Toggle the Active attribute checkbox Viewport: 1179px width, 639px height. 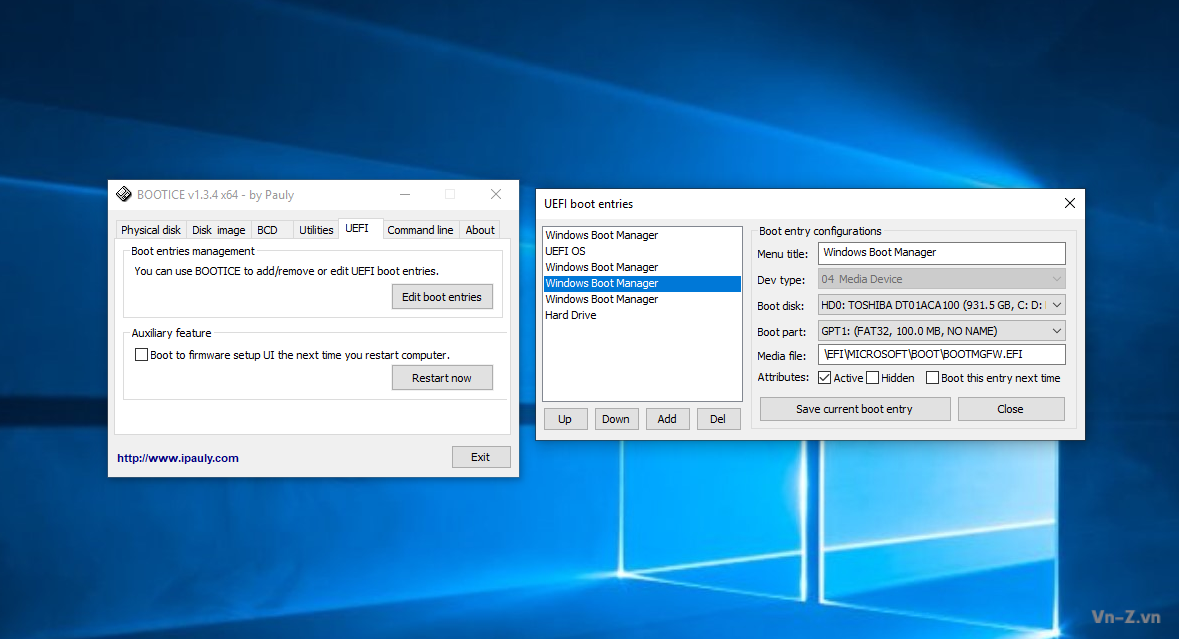[825, 378]
